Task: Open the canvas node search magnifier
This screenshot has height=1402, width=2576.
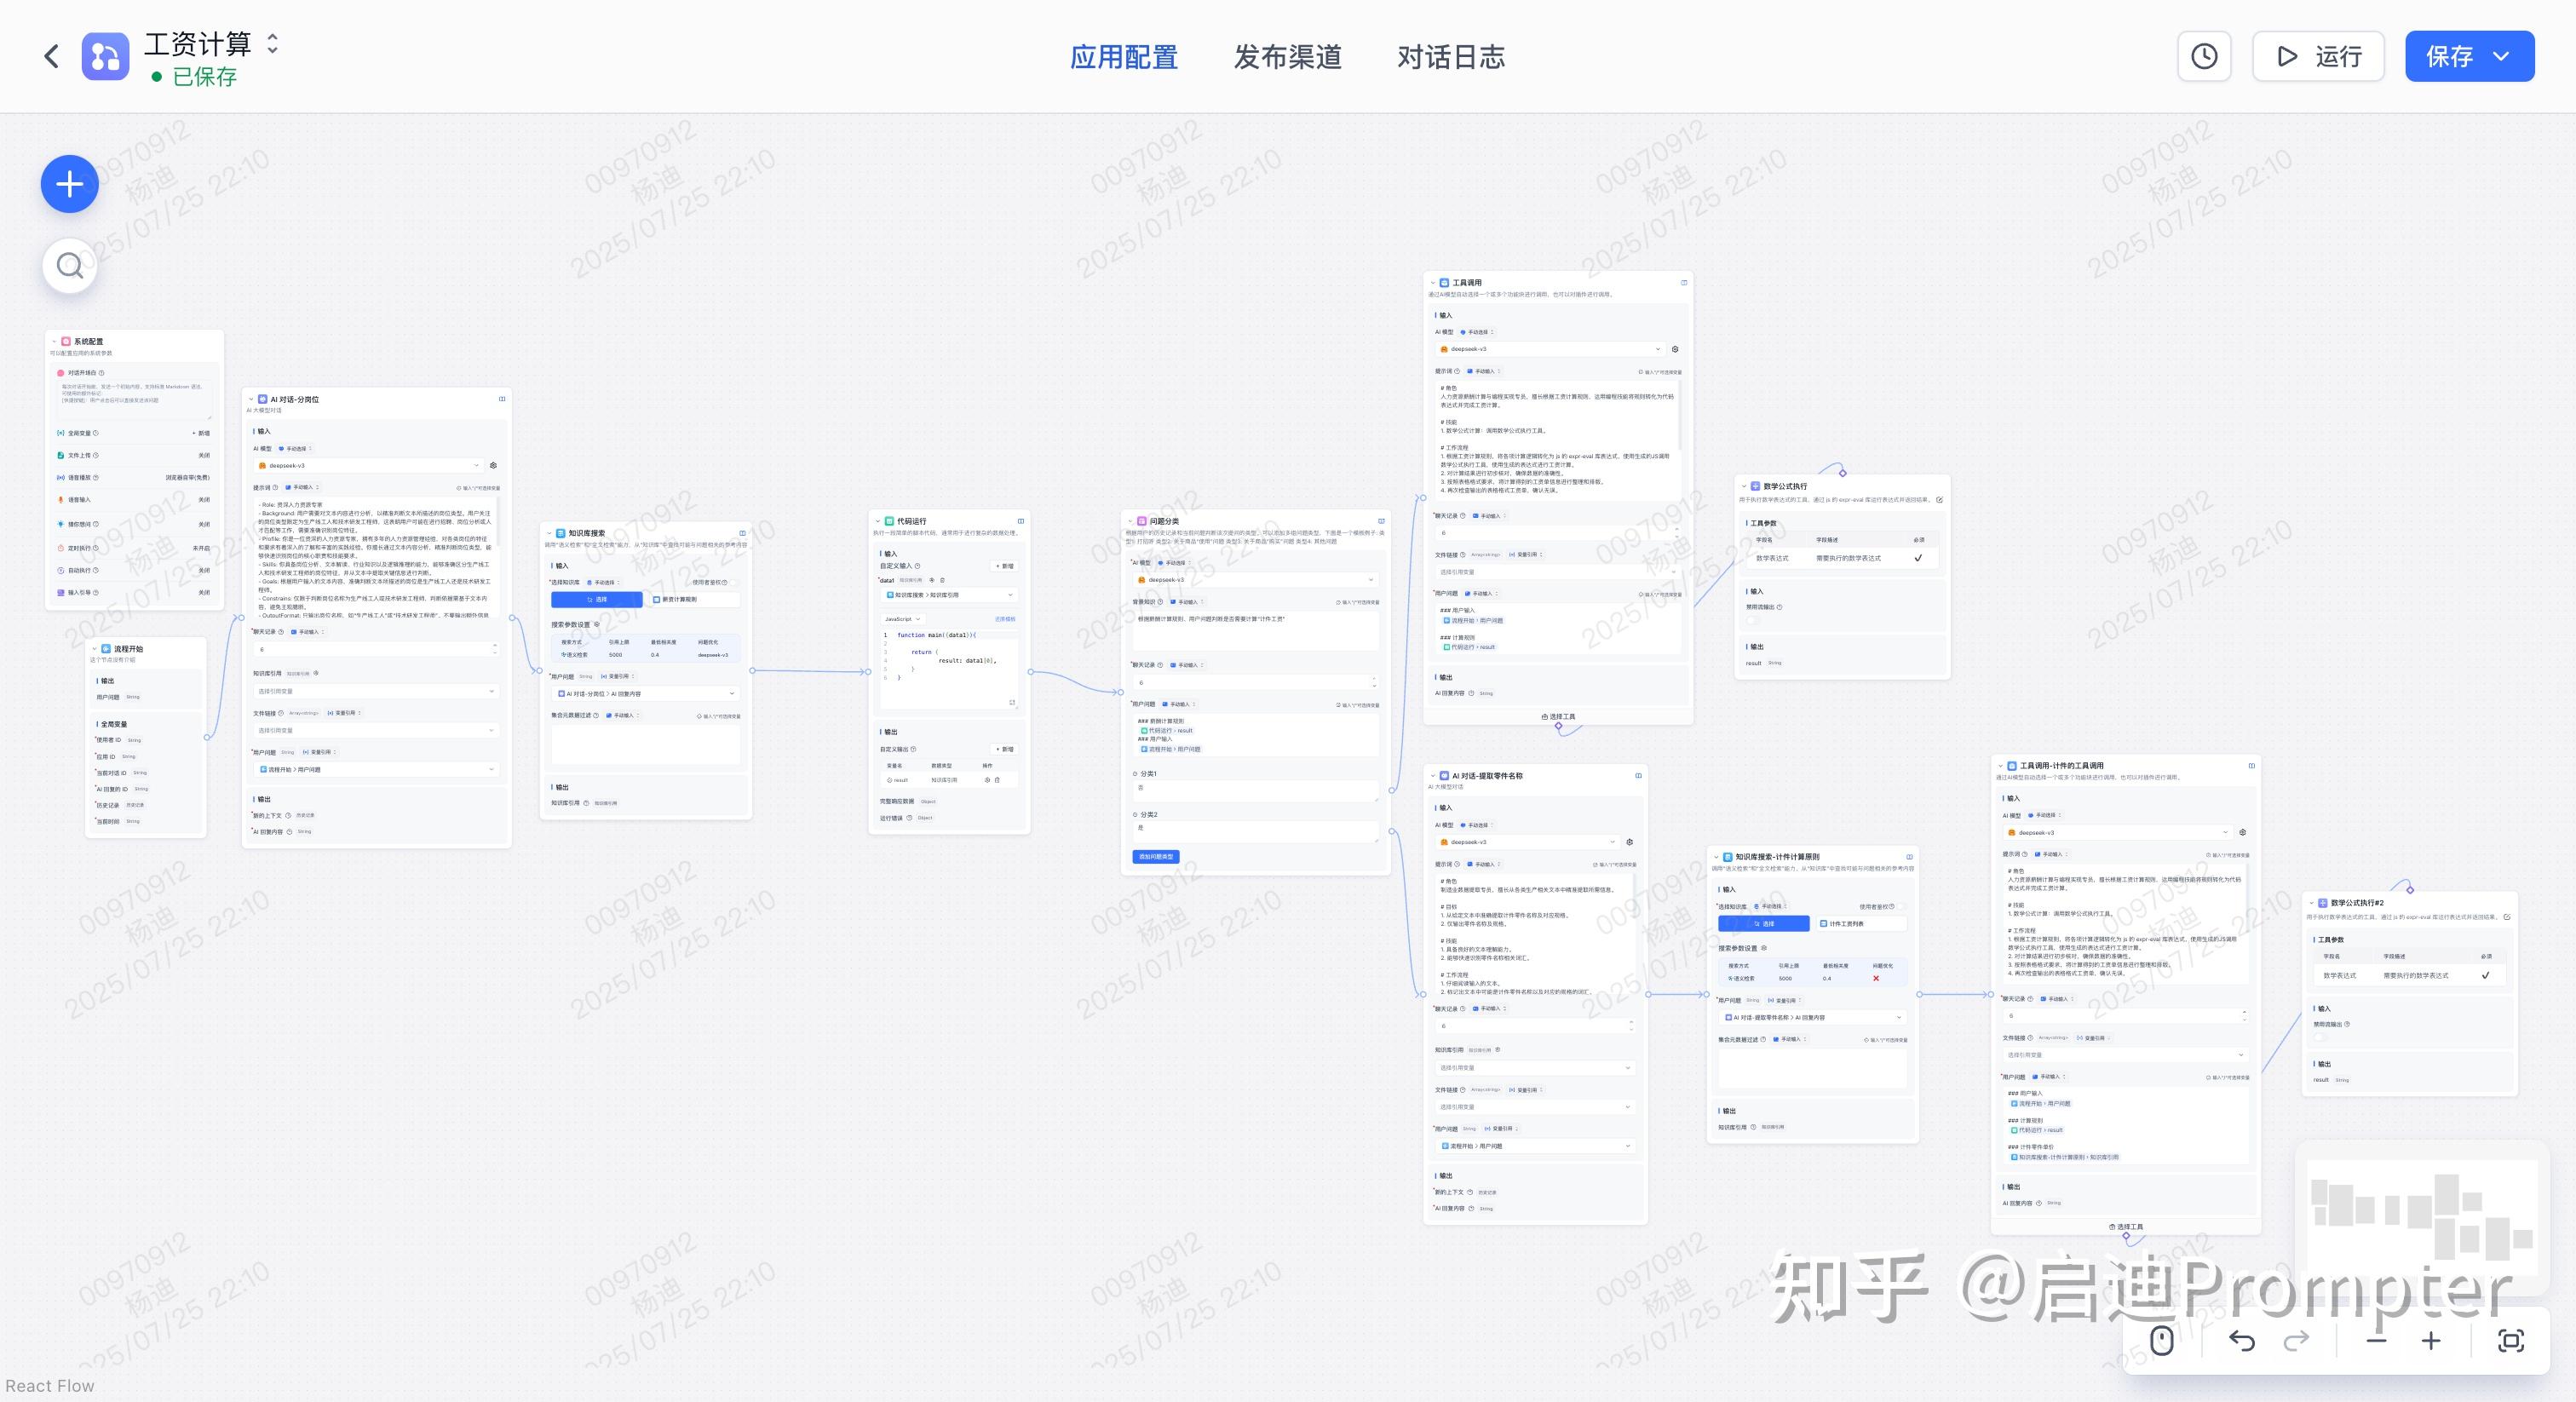Action: pyautogui.click(x=69, y=266)
